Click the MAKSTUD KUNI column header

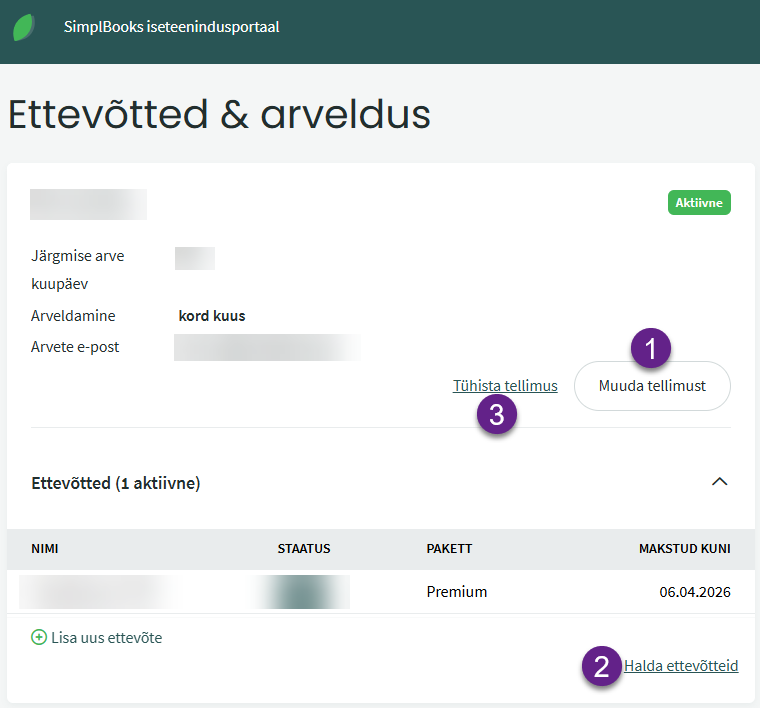(x=685, y=549)
